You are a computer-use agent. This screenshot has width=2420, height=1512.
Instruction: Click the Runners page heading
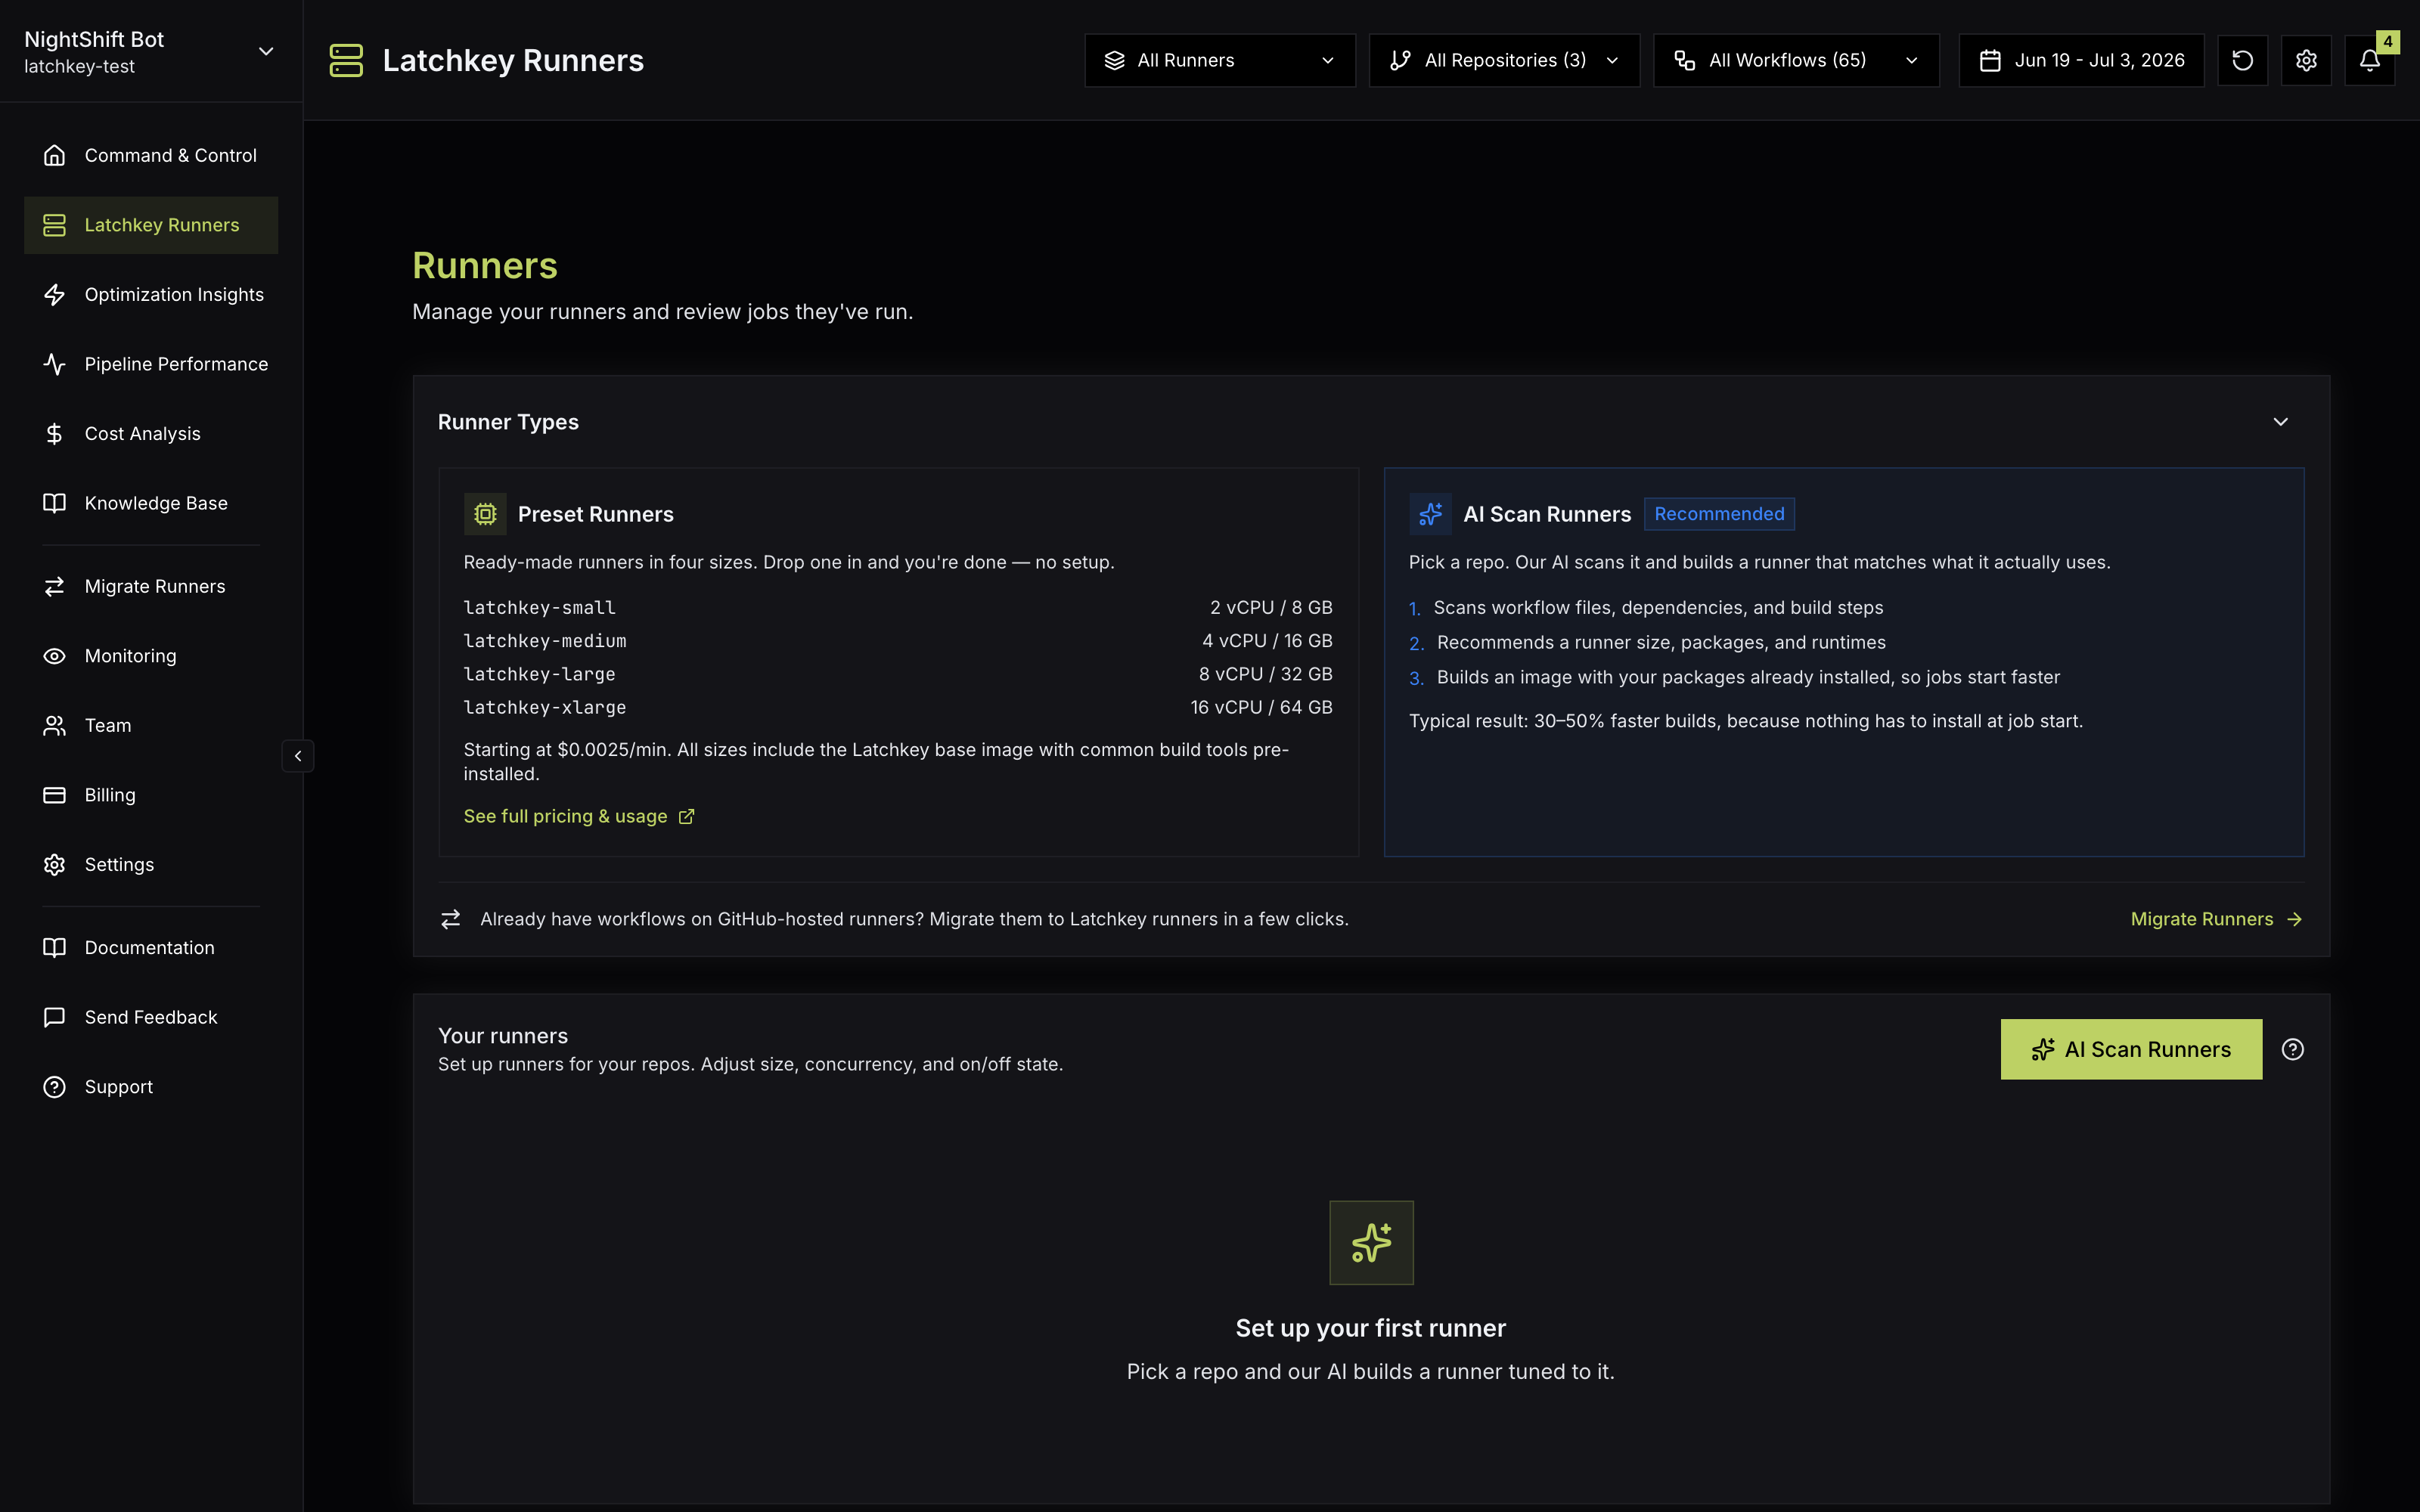point(485,266)
